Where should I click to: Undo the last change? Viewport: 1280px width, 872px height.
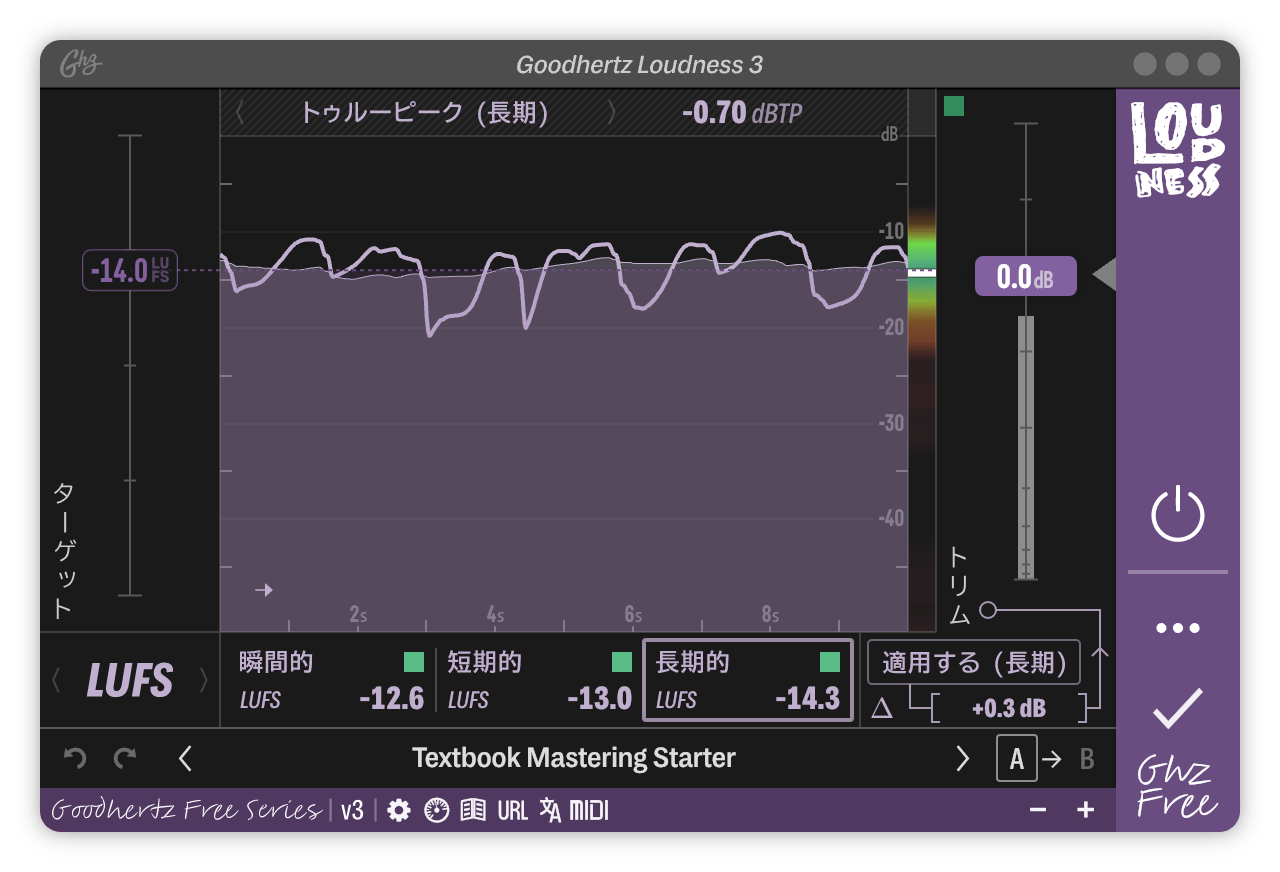tap(75, 758)
